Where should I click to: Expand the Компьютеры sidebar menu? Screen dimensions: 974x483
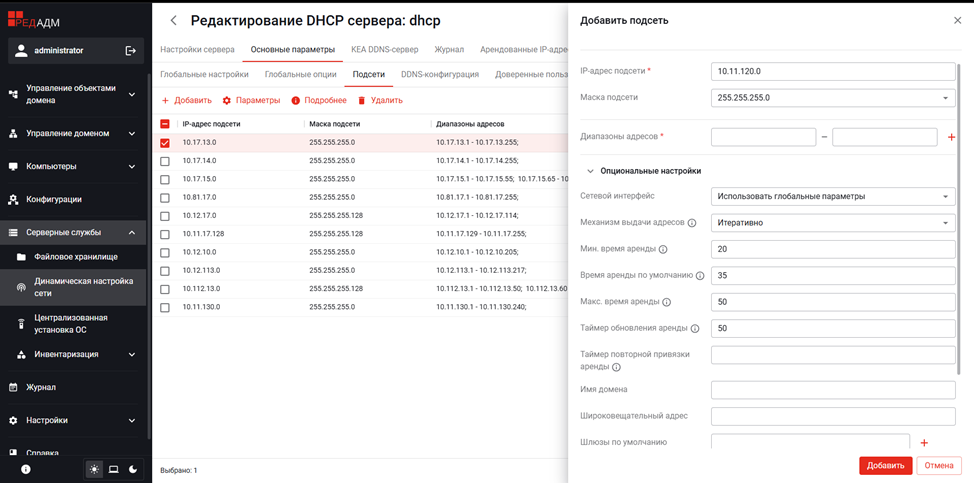132,166
